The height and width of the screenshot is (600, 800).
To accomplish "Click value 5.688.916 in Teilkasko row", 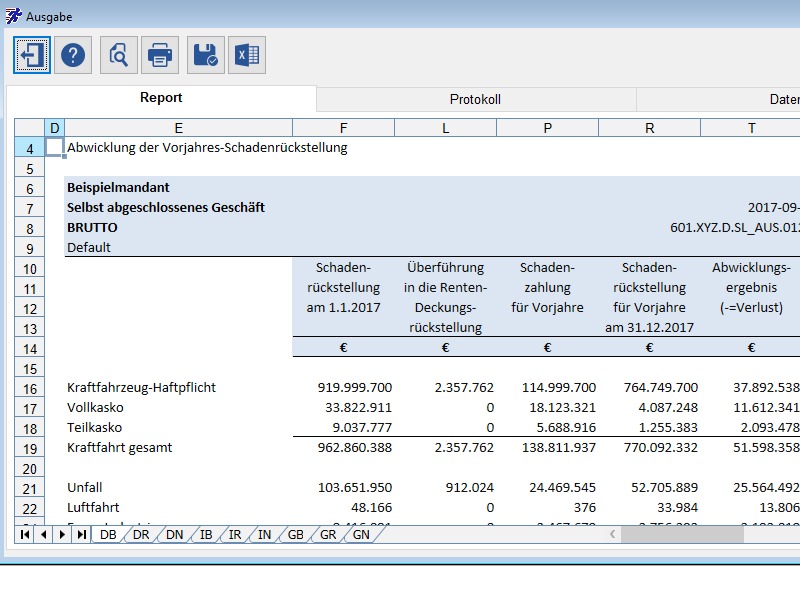I will (x=566, y=428).
